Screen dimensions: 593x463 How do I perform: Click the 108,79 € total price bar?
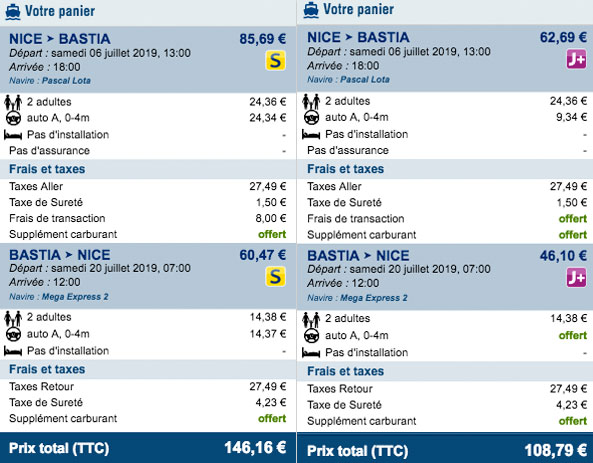tap(445, 449)
